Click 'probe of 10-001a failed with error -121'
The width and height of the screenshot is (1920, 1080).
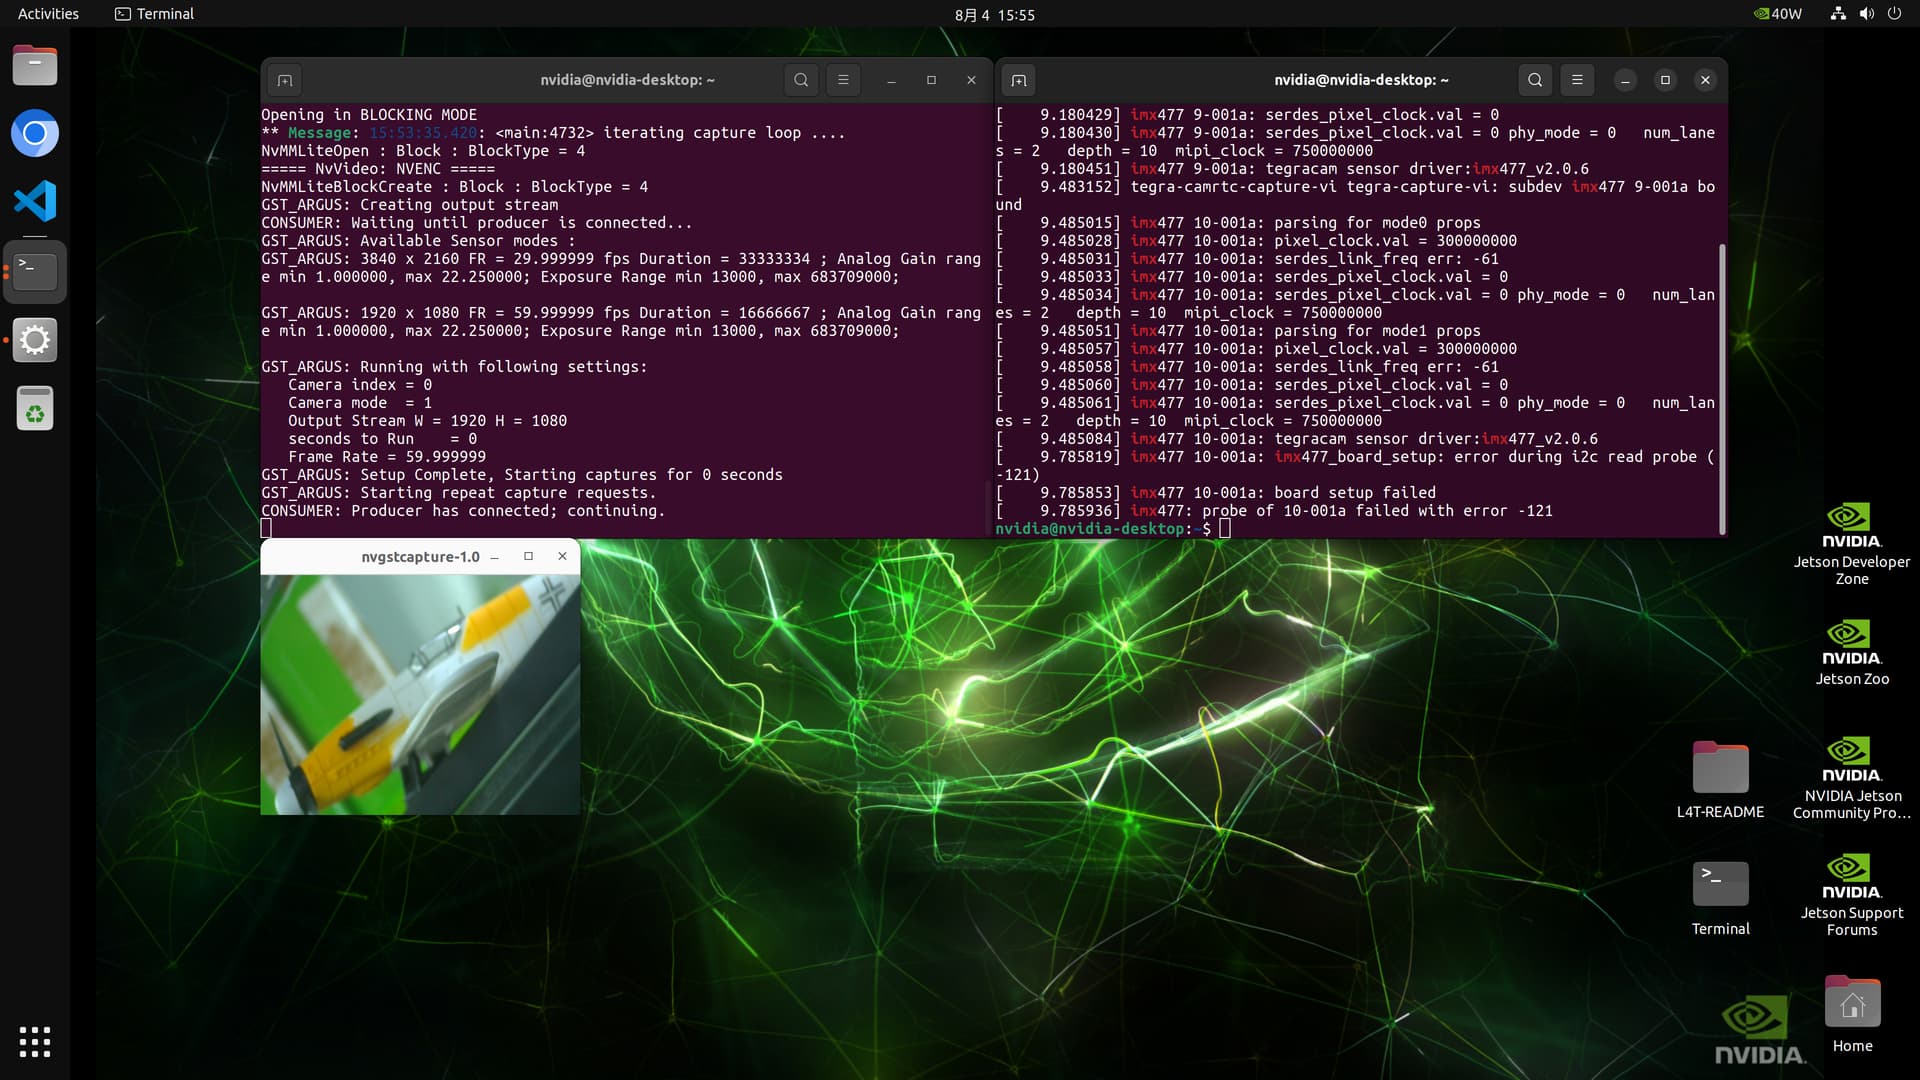pyautogui.click(x=1377, y=511)
